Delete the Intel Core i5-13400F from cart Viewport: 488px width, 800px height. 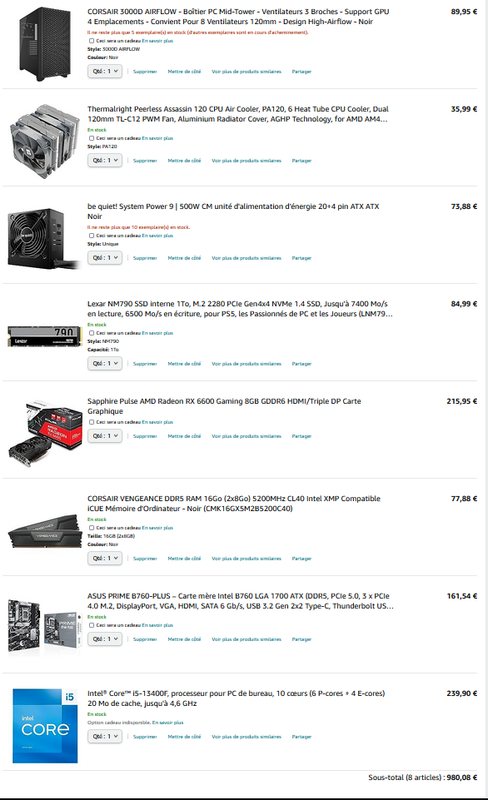[x=145, y=737]
